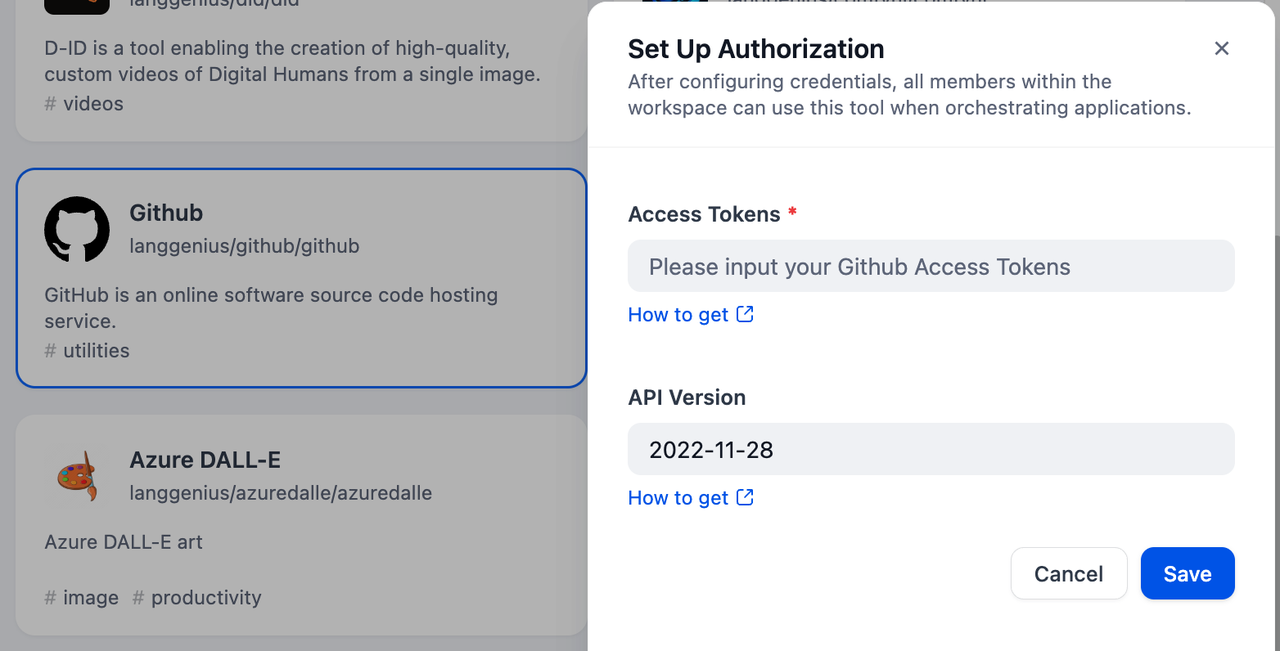
Task: Click the Access Tokens label
Action: [704, 214]
